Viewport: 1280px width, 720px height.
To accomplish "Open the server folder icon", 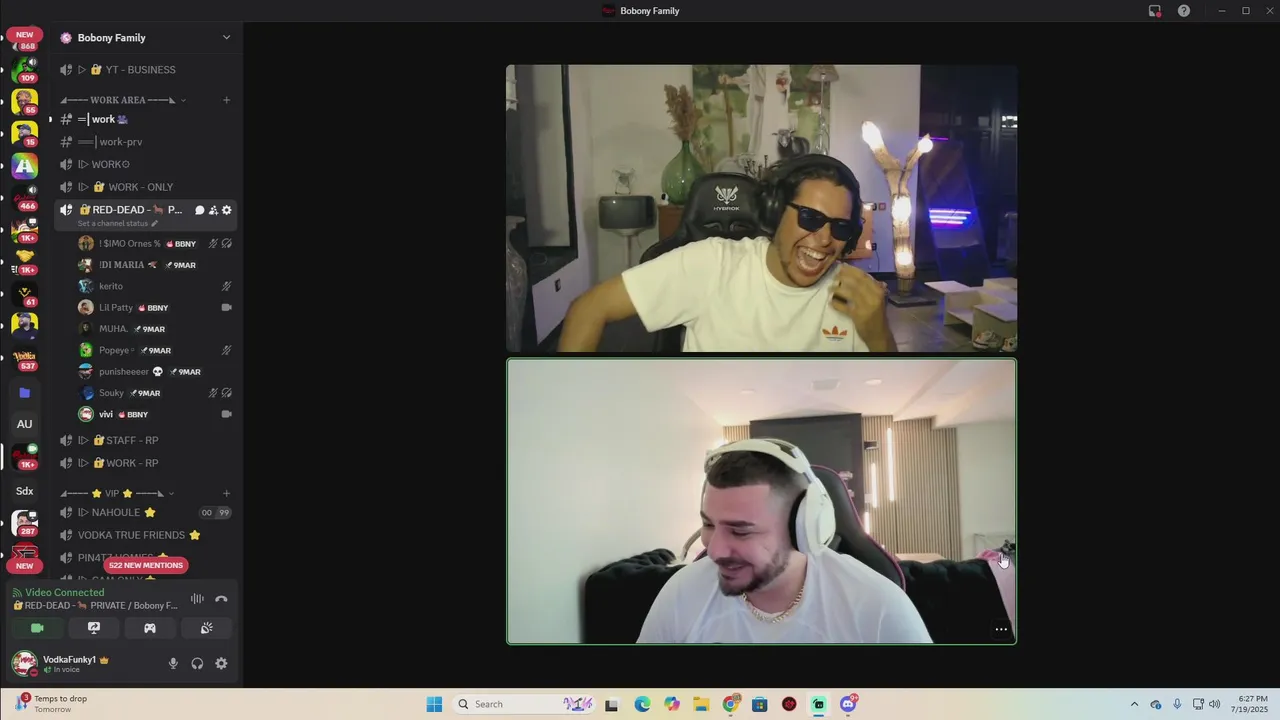I will (24, 393).
